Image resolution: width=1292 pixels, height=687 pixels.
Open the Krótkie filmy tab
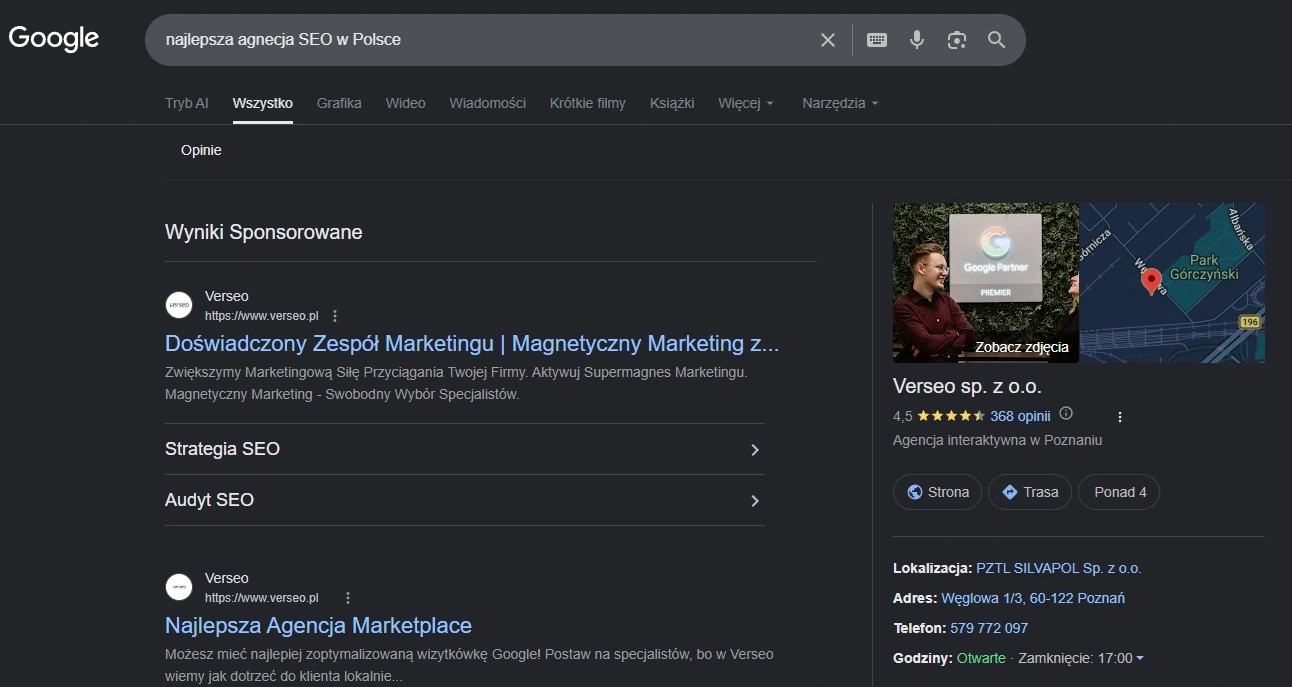coord(588,103)
